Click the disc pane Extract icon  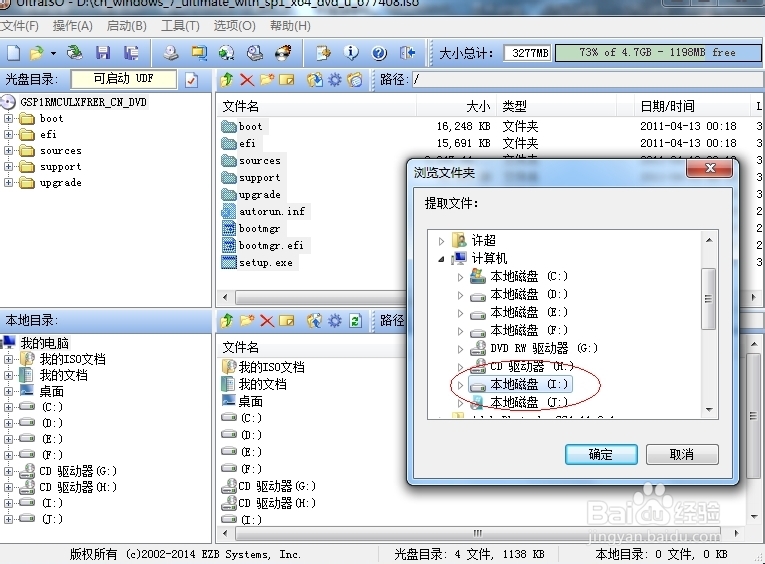[315, 80]
